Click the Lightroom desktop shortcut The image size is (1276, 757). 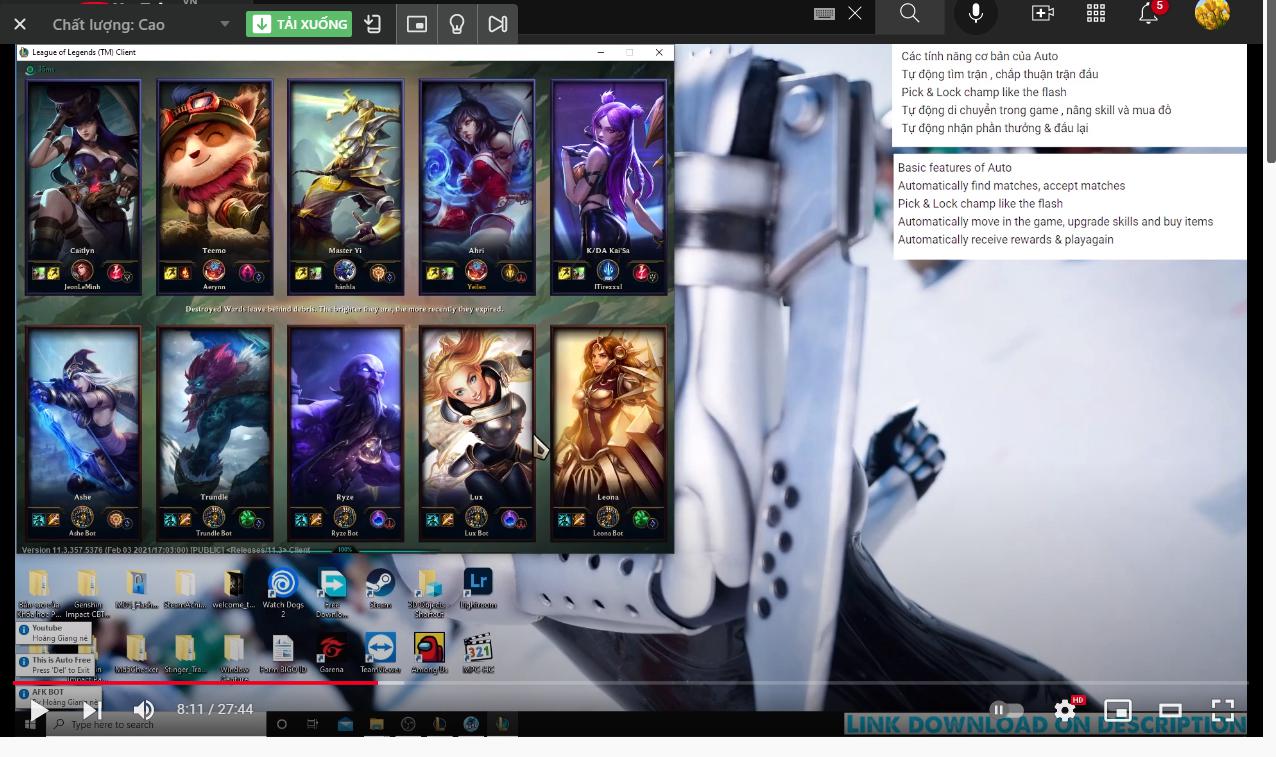pyautogui.click(x=478, y=589)
